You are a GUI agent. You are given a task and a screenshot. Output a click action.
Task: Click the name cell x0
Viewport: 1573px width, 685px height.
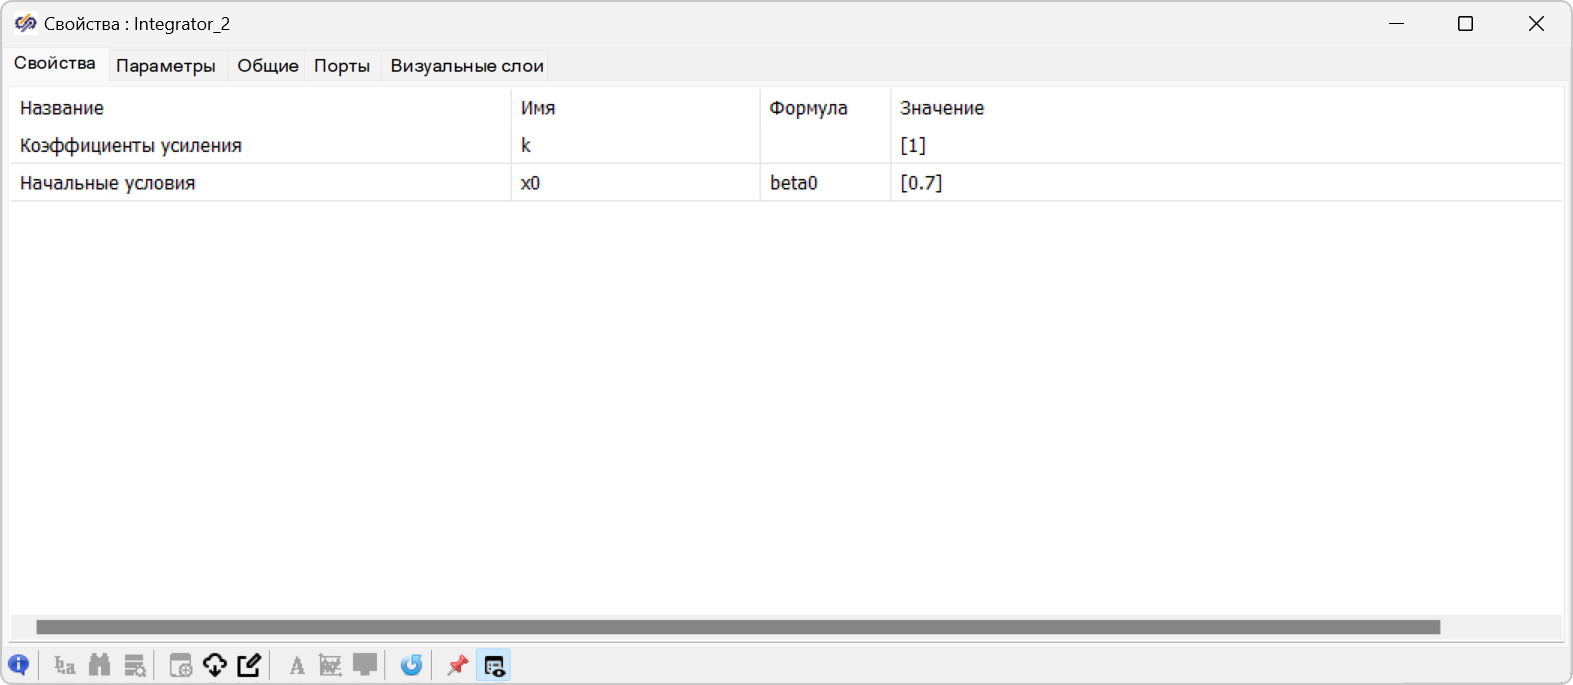tap(635, 183)
